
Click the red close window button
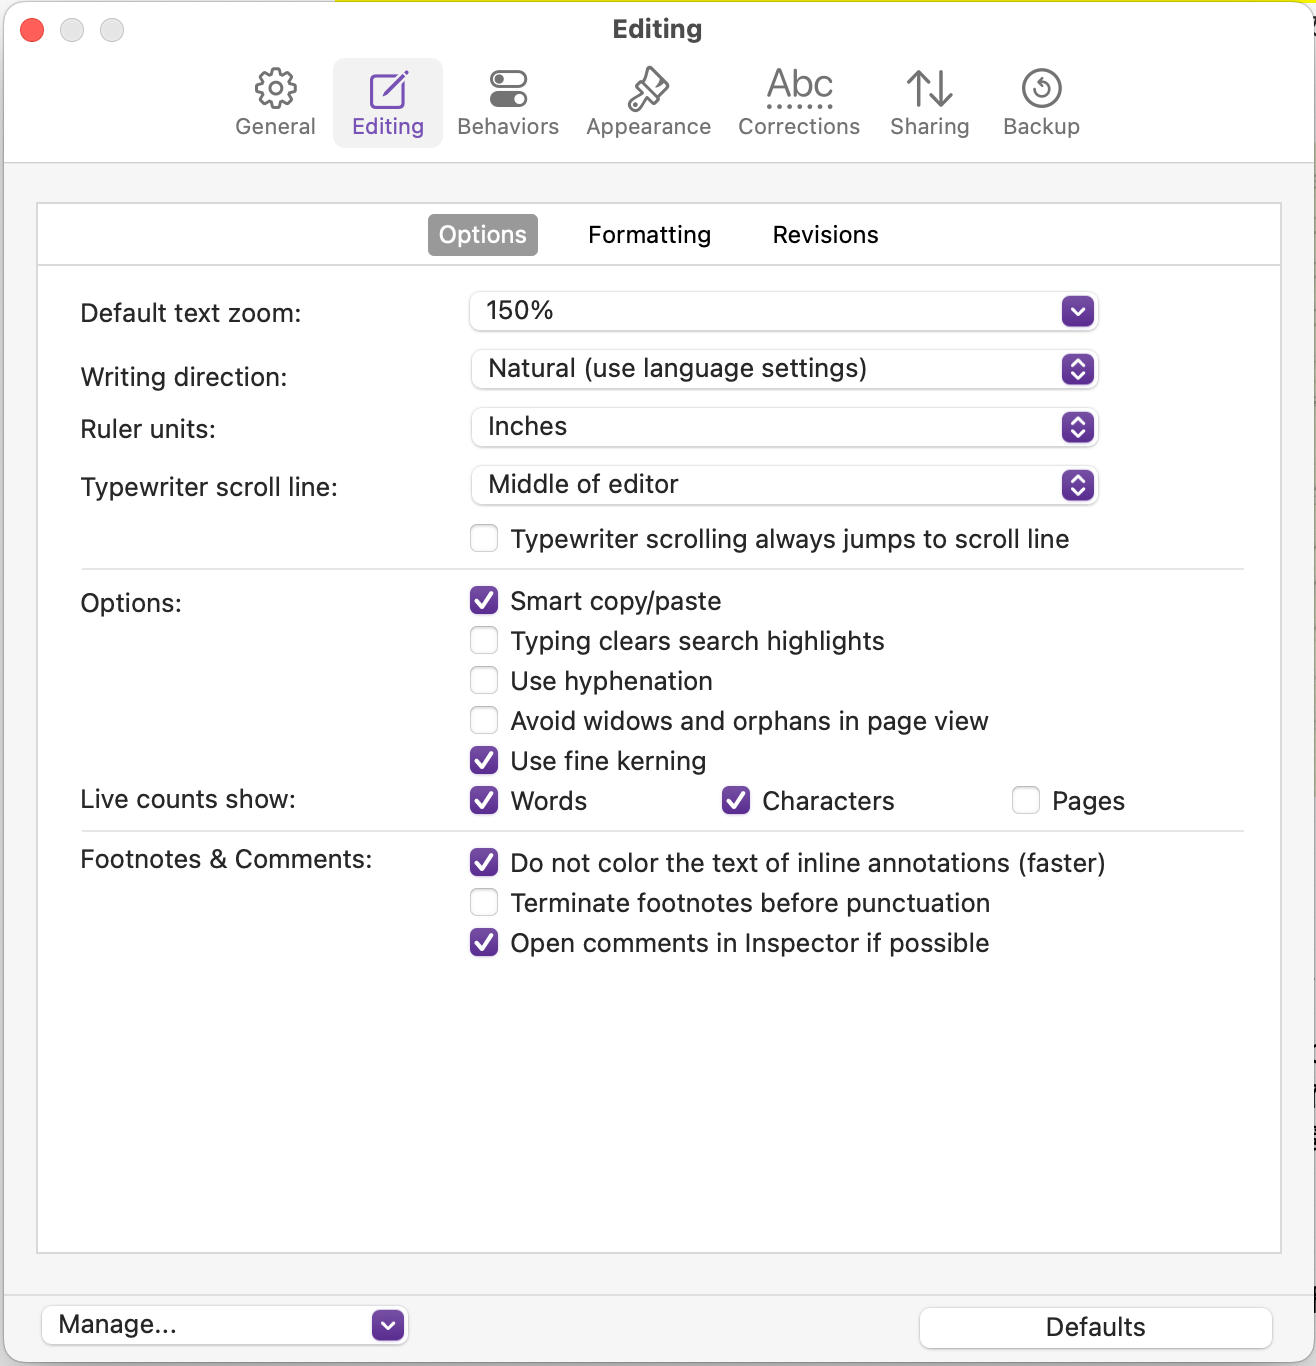pyautogui.click(x=32, y=30)
